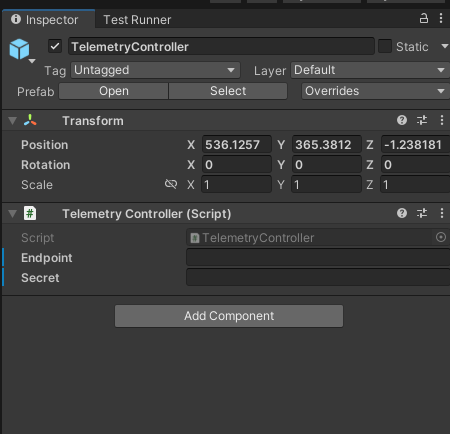Click Rotation Y value field
The width and height of the screenshot is (450, 434).
[x=327, y=165]
